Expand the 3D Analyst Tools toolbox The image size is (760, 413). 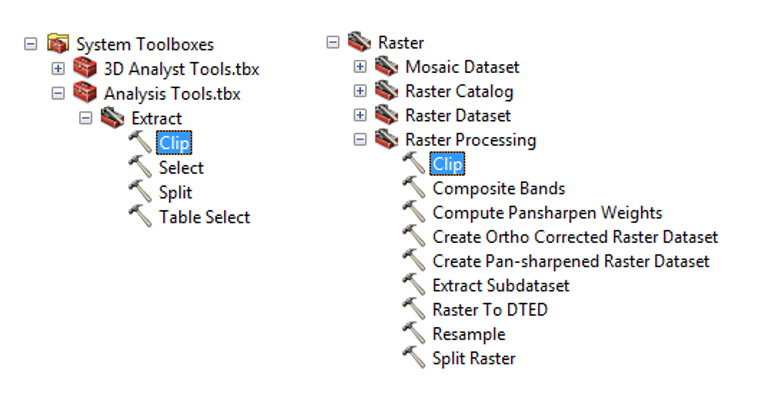click(58, 69)
